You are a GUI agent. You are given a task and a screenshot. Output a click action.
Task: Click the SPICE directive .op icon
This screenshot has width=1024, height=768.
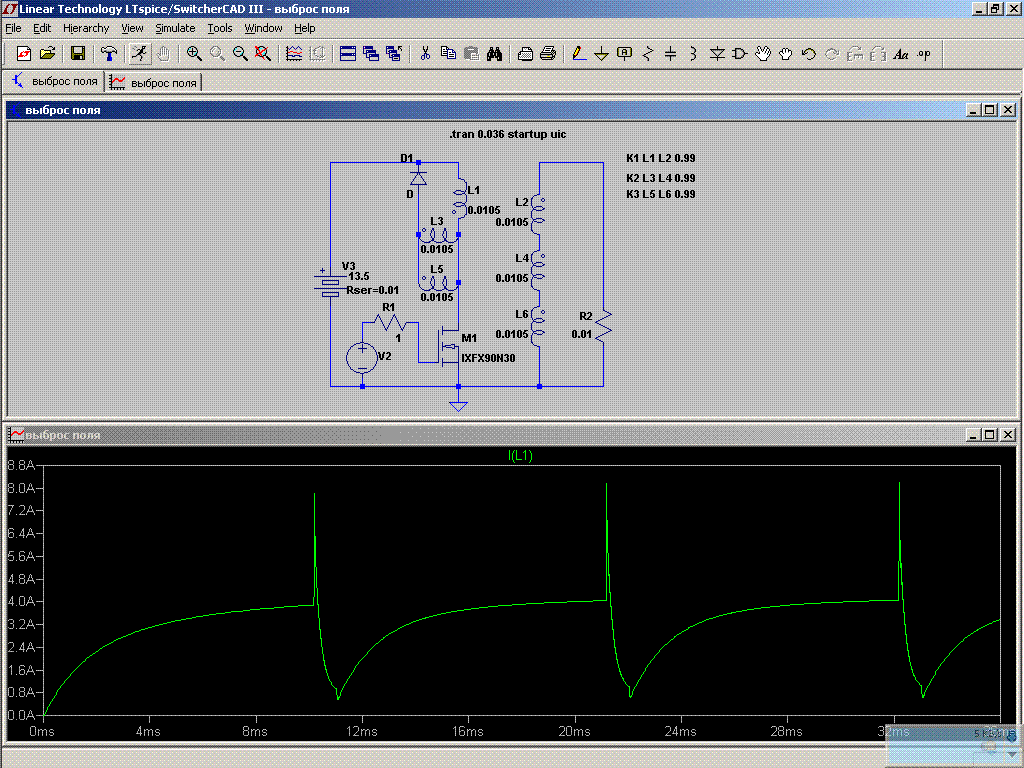pos(923,54)
